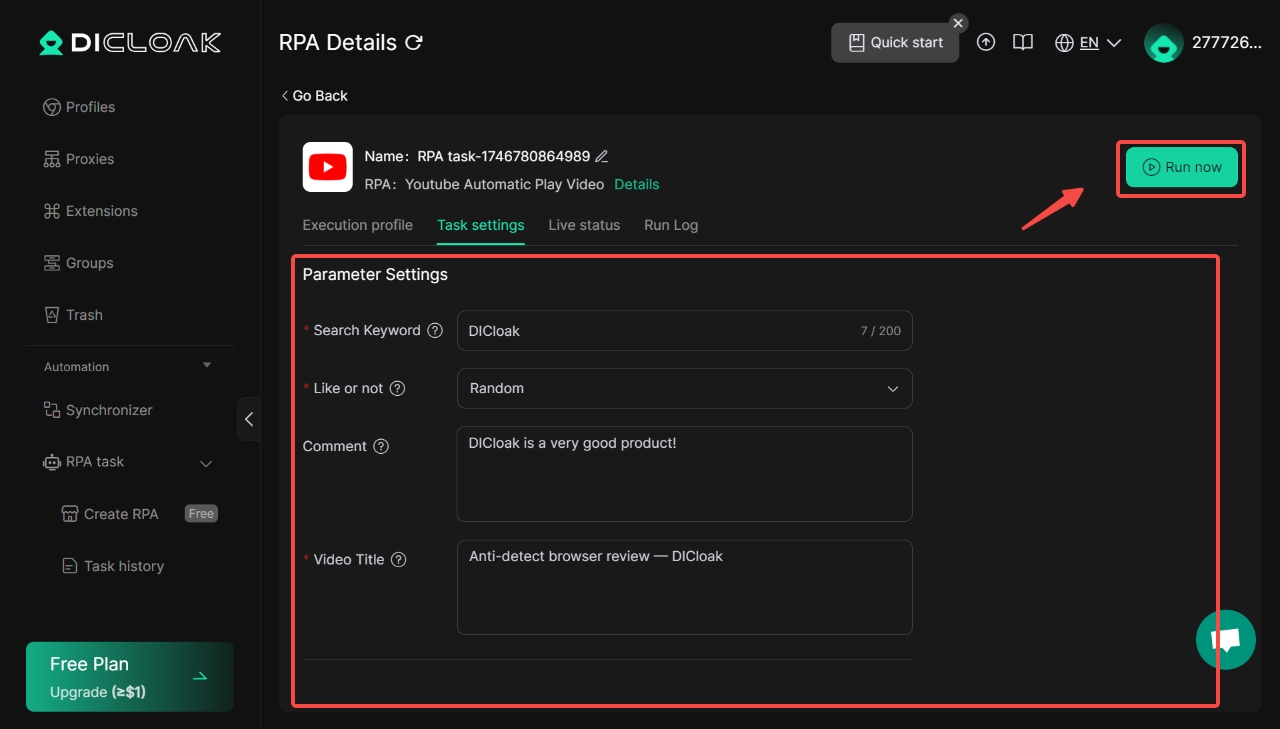
Task: Click the Run now button
Action: (x=1182, y=168)
